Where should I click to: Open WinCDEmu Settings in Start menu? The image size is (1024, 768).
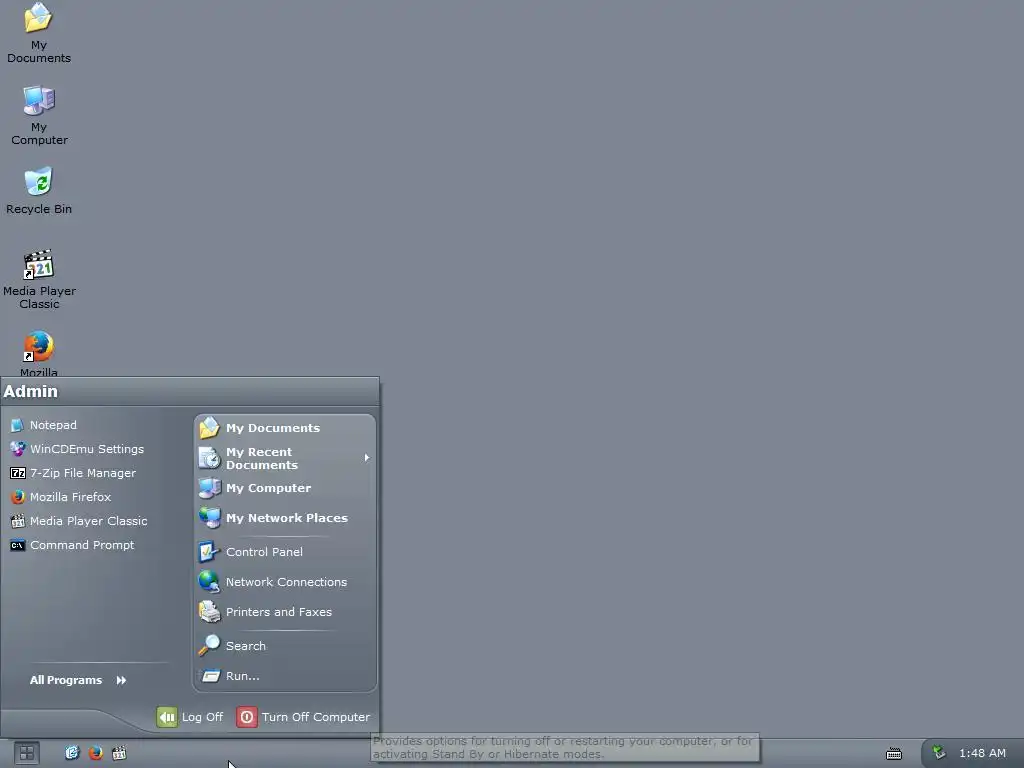click(x=77, y=449)
